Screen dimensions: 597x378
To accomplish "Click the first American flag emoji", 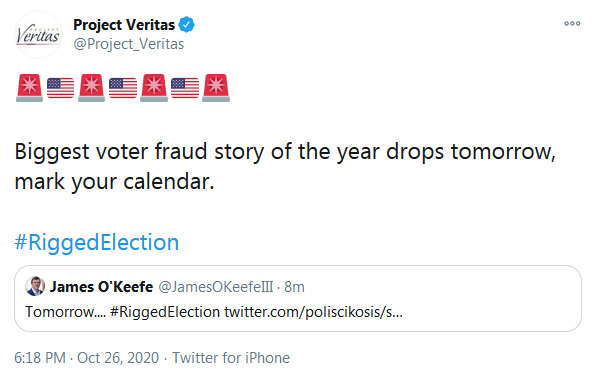I will (61, 88).
